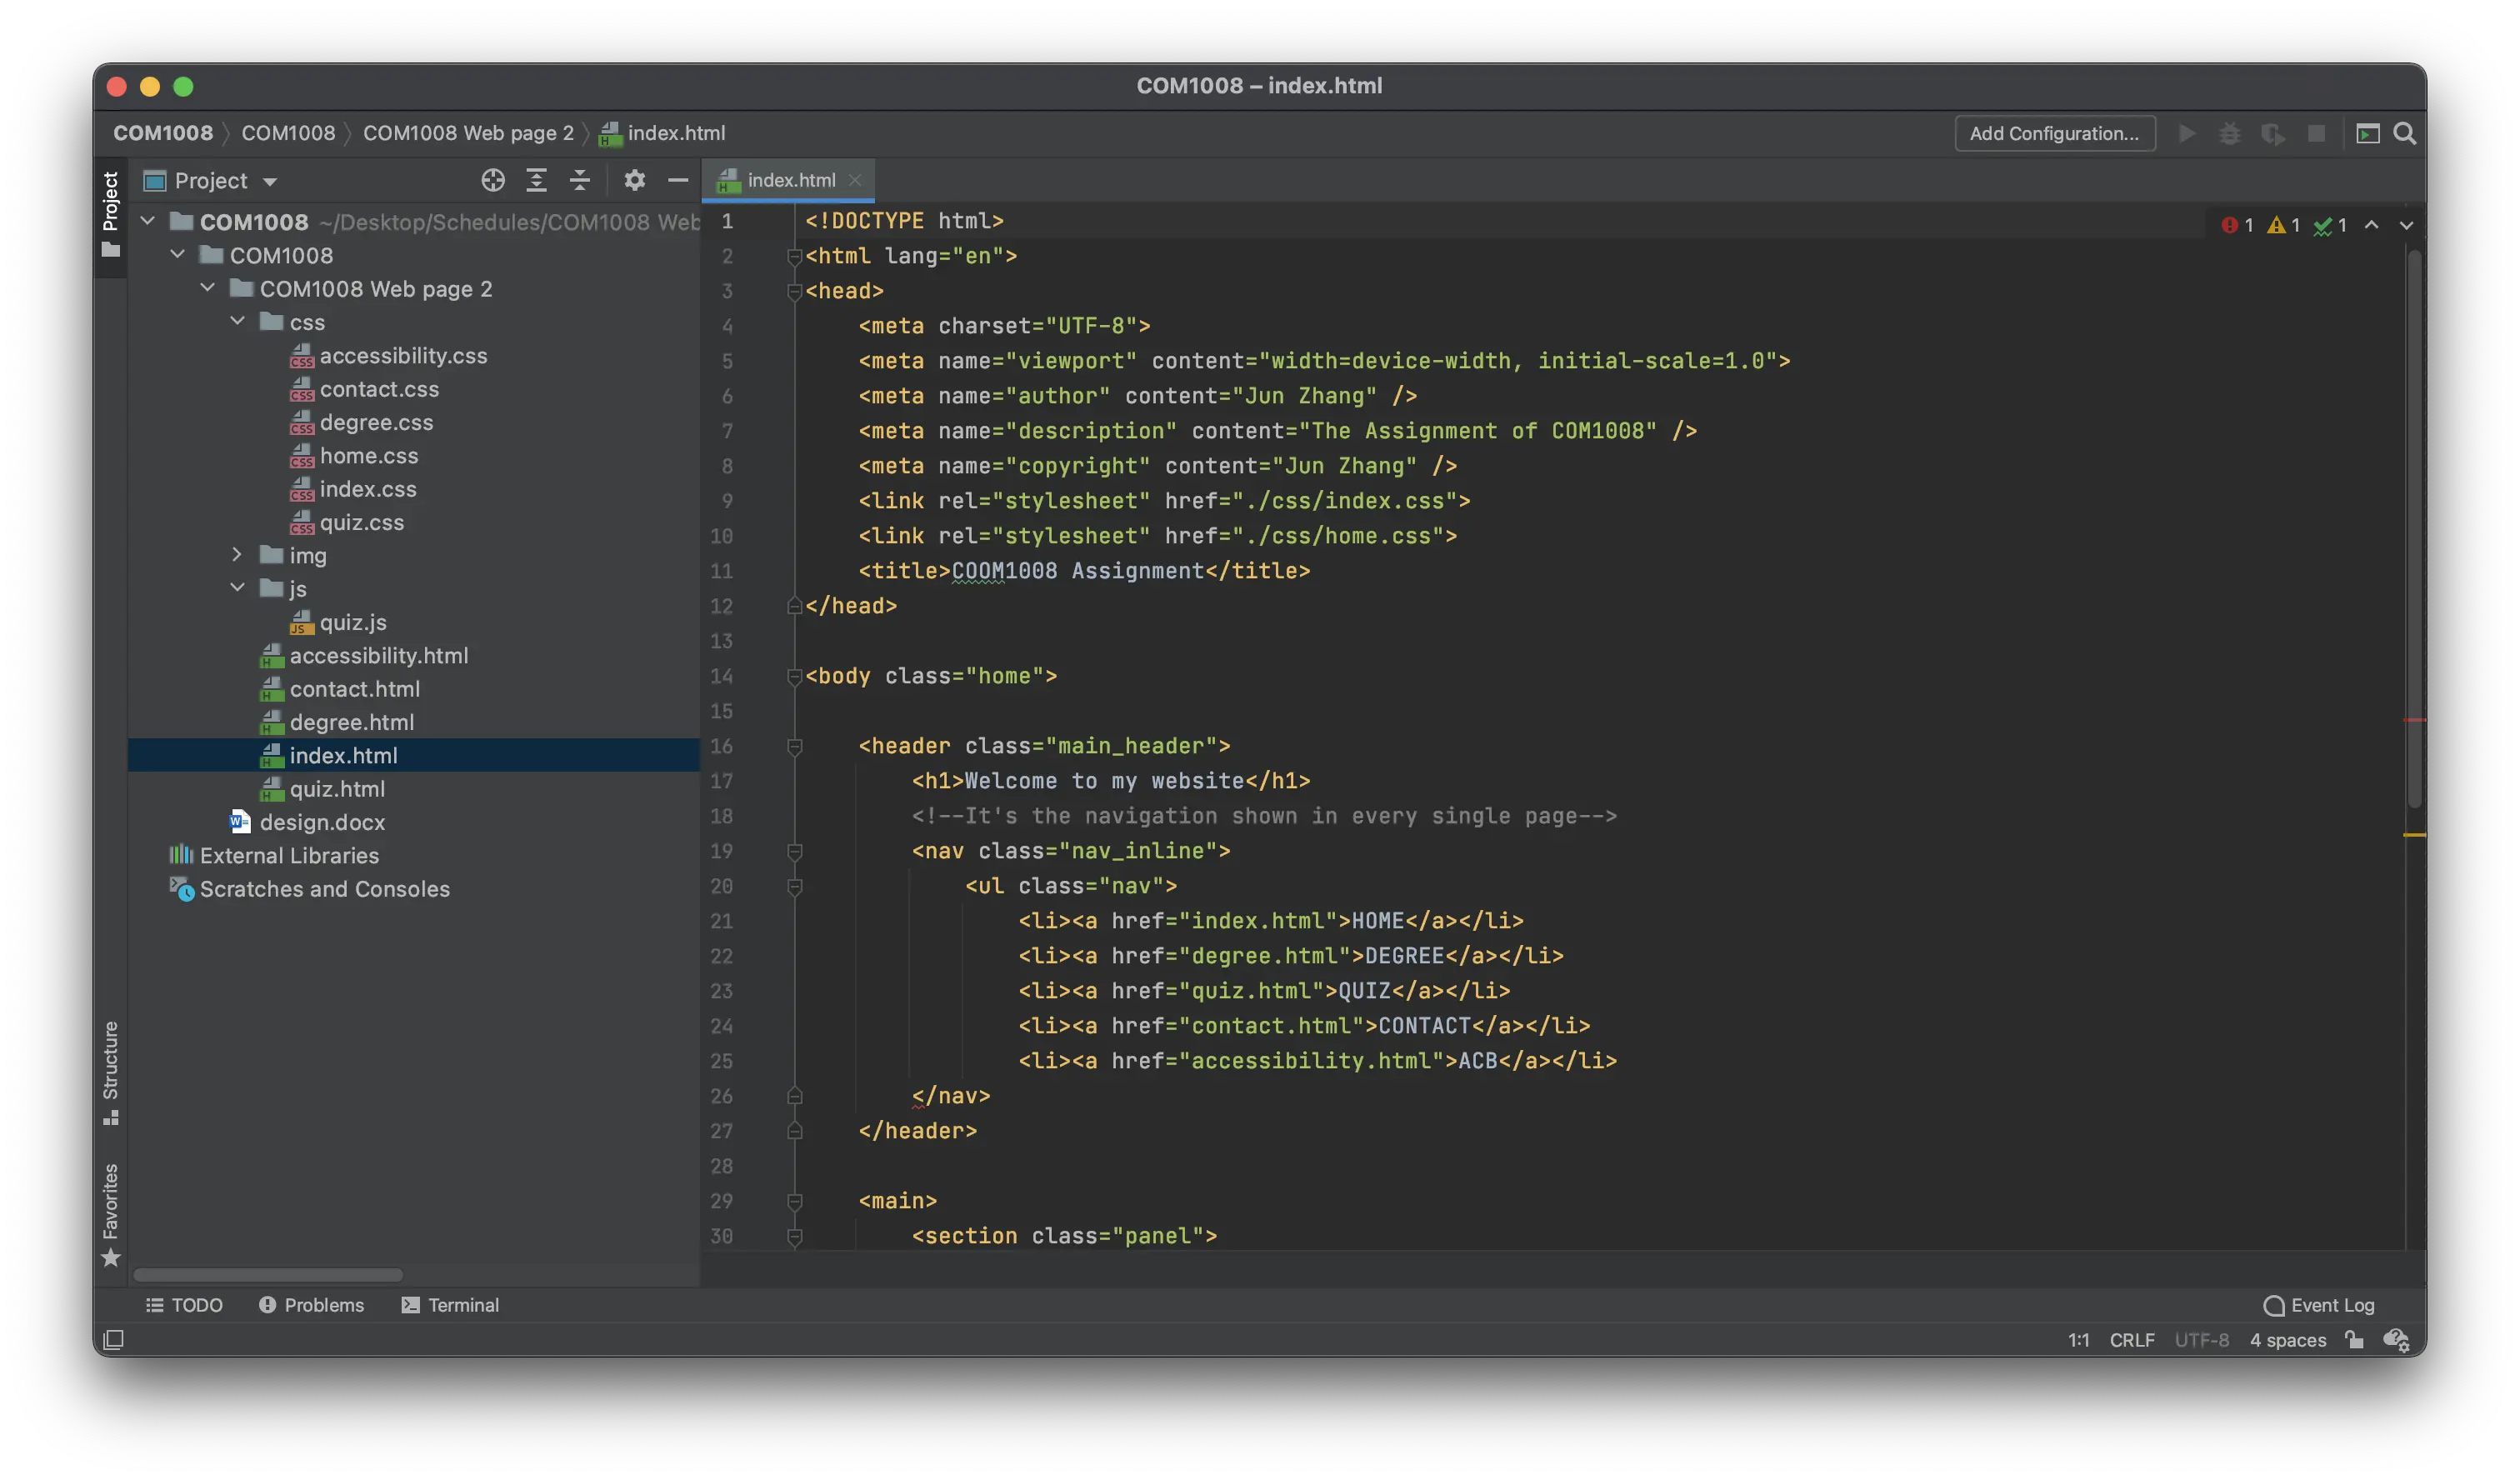
Task: Click the editor vertical scrollbar thumb
Action: click(x=2414, y=528)
